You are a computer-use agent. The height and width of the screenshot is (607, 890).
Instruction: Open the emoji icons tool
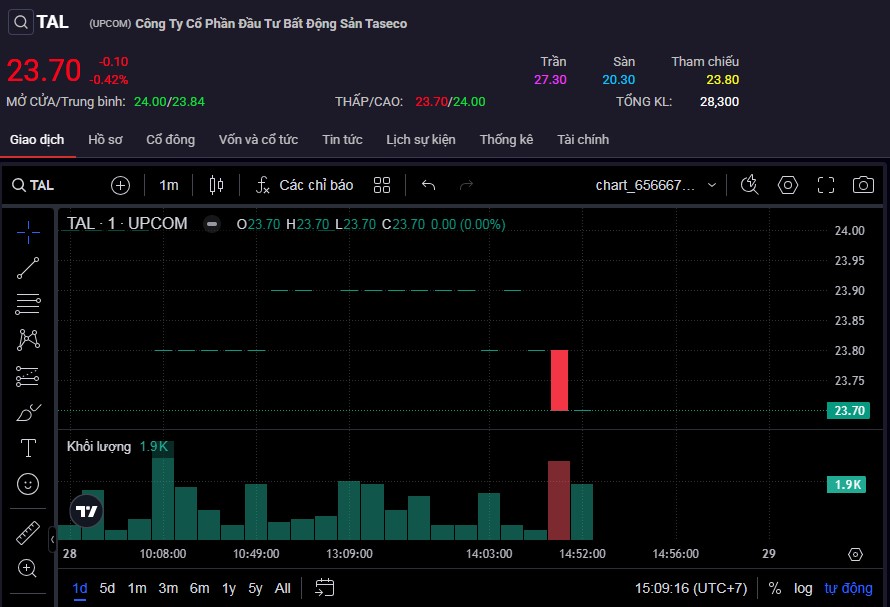click(x=28, y=484)
